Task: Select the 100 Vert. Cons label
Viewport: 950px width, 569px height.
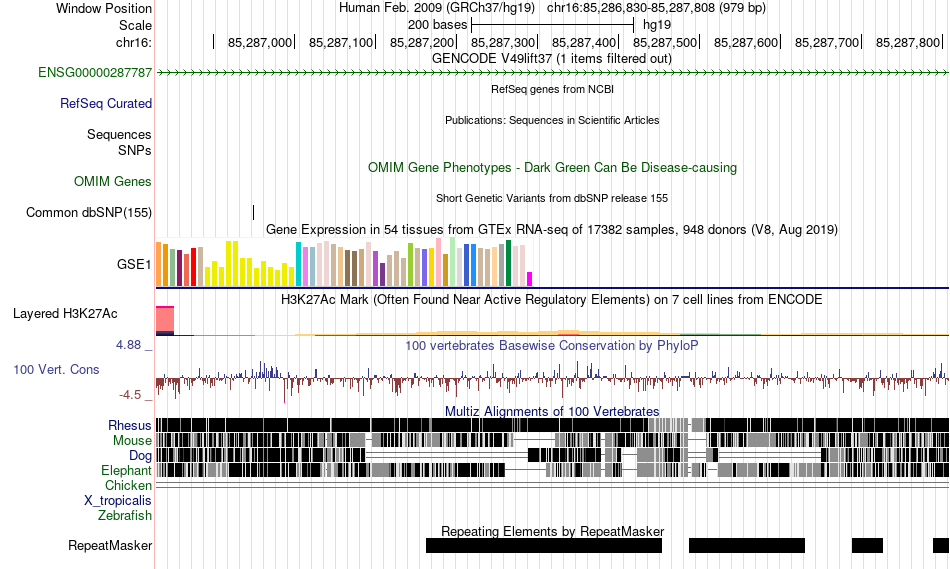Action: (56, 369)
